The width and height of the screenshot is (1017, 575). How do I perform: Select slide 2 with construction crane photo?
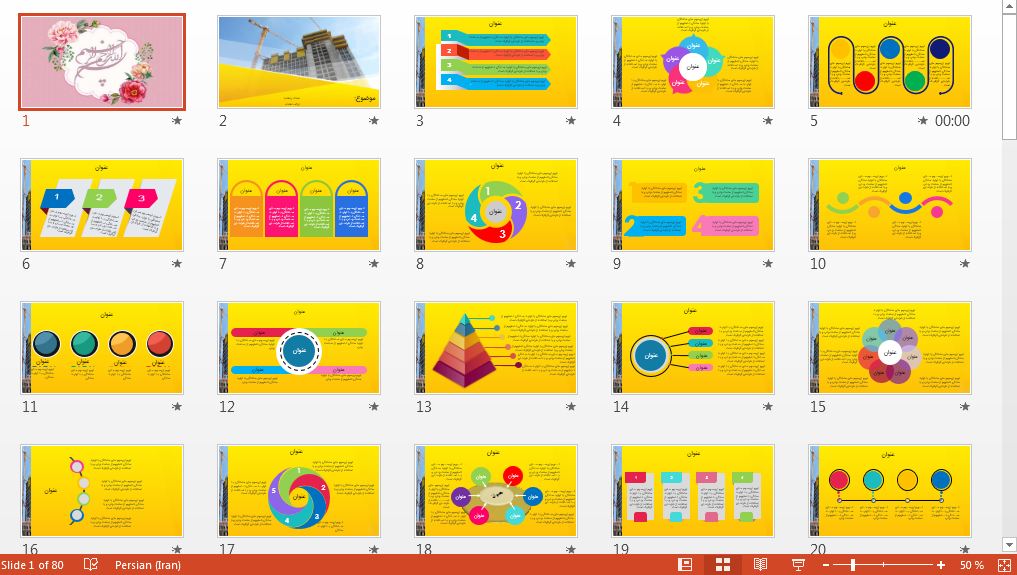(x=299, y=62)
